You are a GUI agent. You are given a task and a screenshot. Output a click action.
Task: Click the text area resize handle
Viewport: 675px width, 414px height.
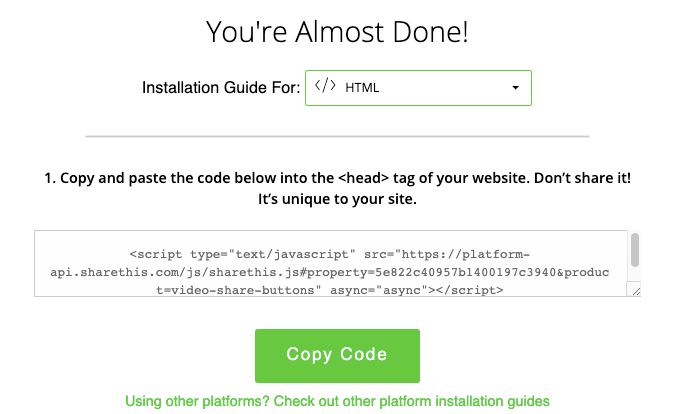click(x=635, y=291)
